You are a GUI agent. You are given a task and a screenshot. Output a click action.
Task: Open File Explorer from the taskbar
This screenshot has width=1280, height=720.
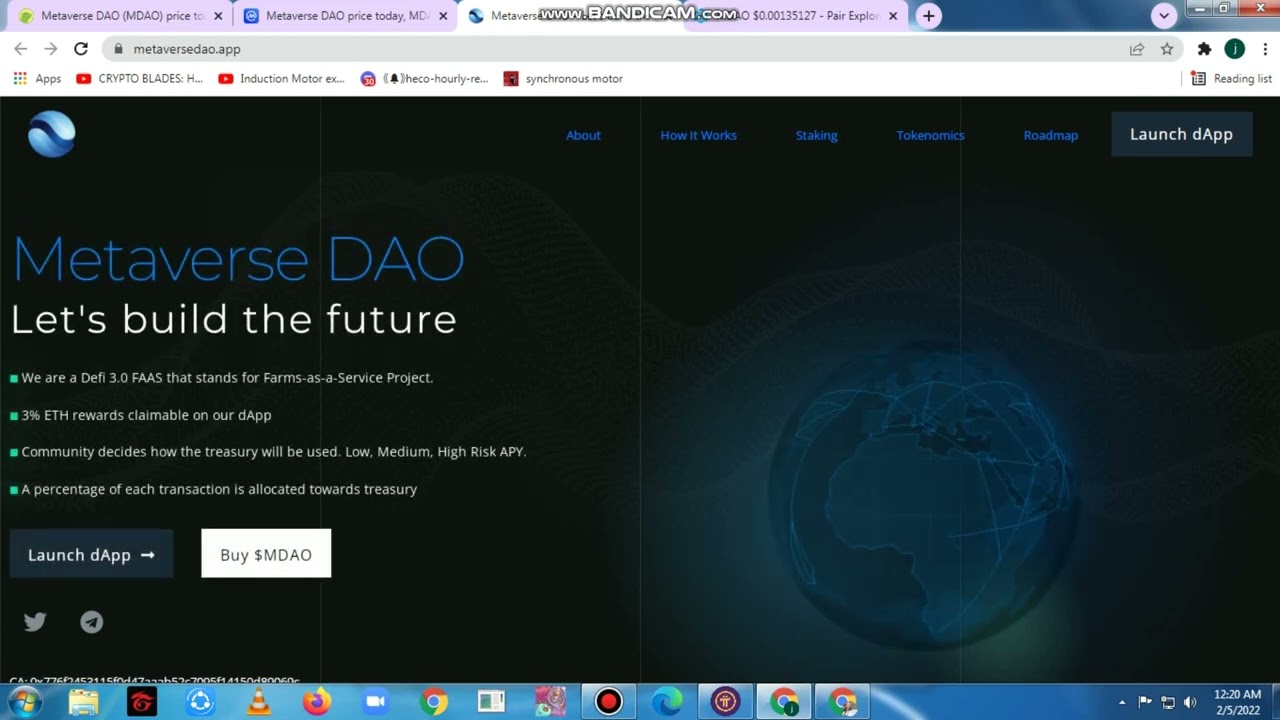[84, 702]
